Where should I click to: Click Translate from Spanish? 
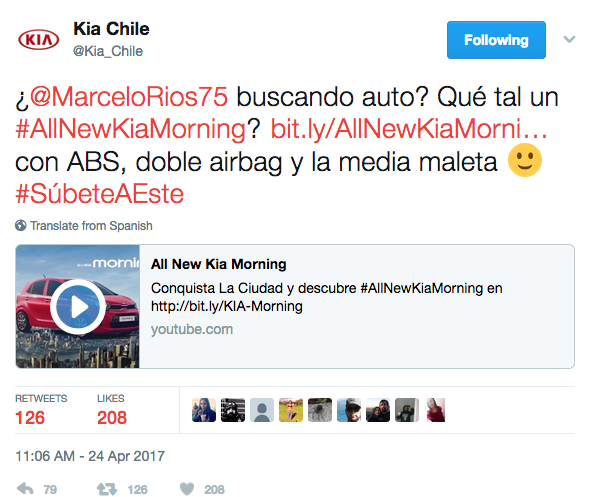tap(91, 225)
